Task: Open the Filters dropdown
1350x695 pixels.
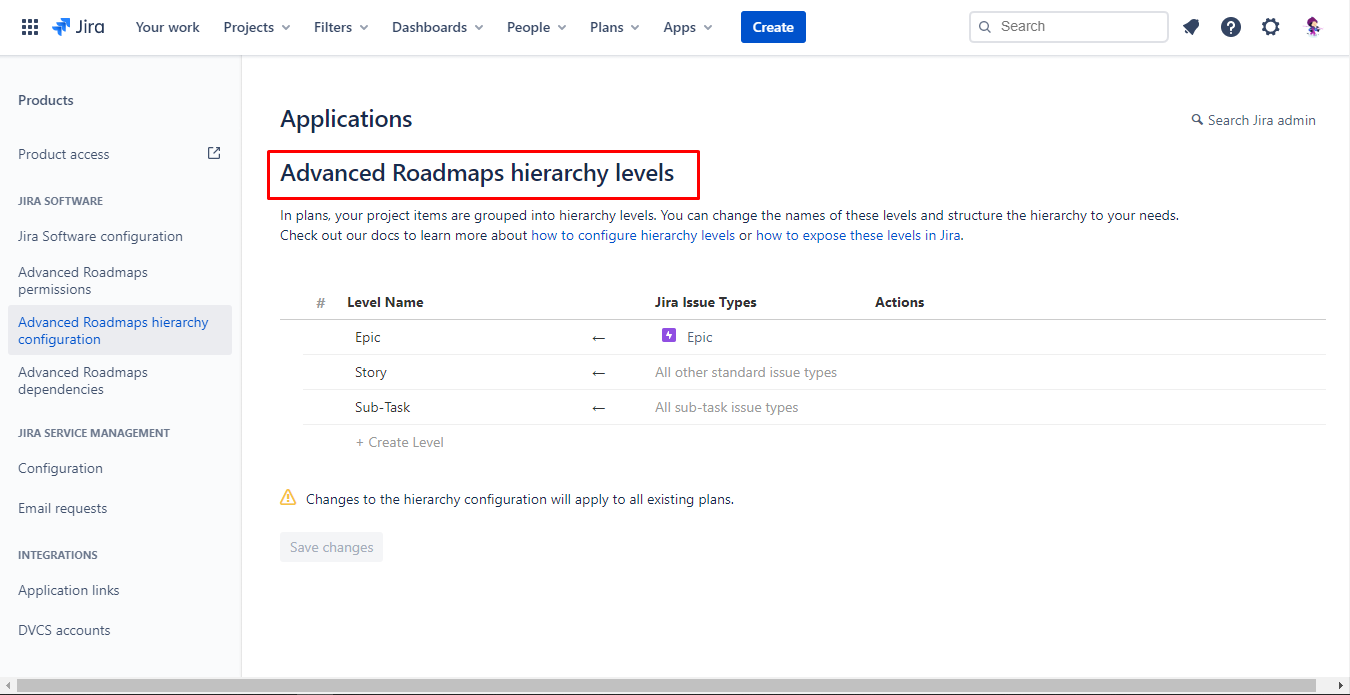Action: (x=340, y=27)
